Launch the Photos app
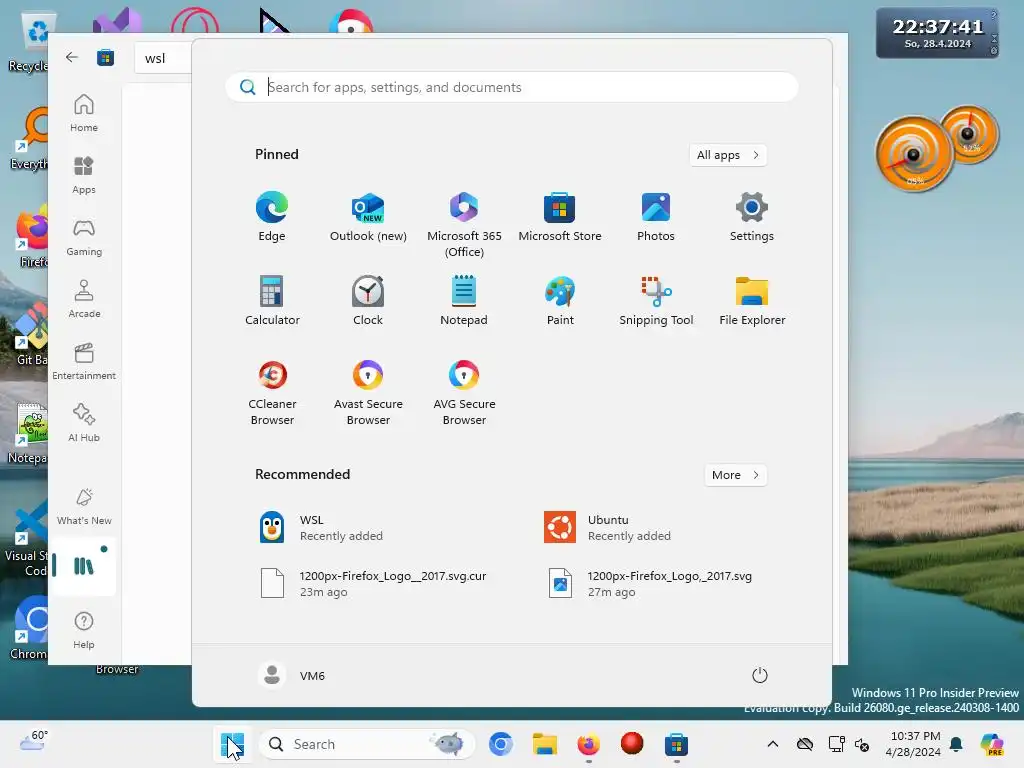 pos(656,217)
